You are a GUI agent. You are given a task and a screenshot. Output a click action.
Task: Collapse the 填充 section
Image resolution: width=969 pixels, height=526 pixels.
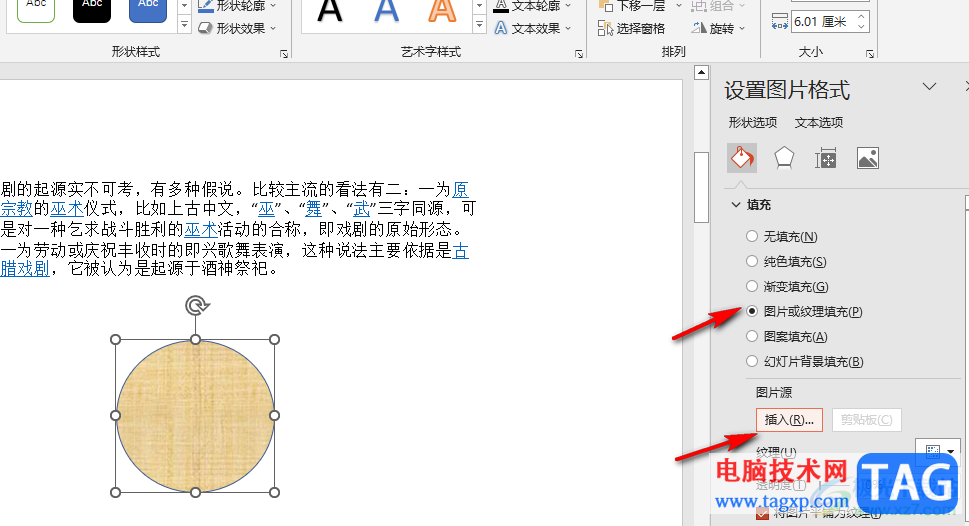tap(736, 205)
